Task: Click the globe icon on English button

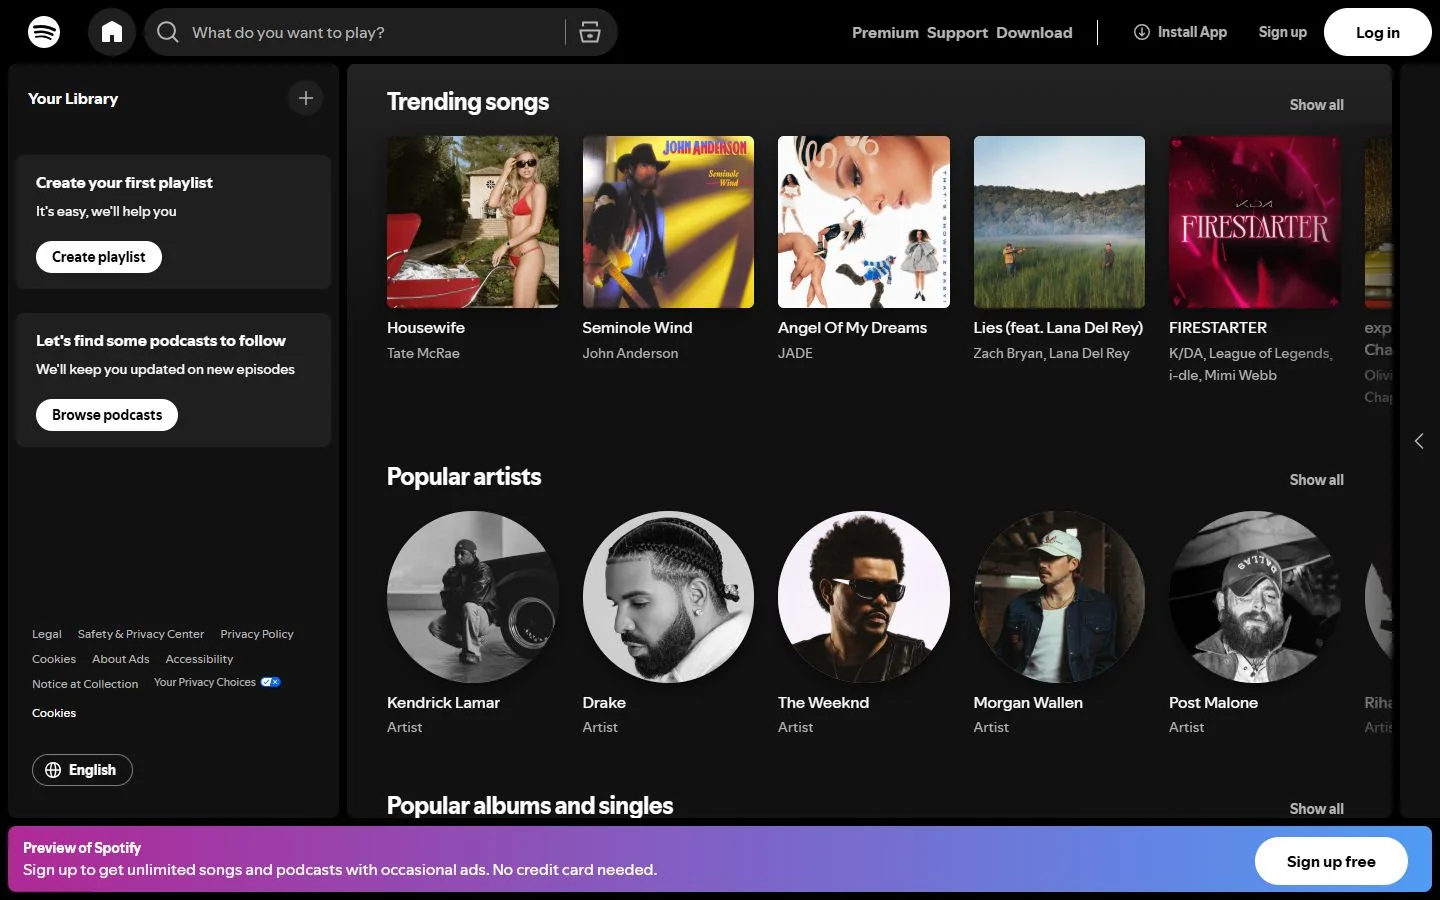Action: click(x=53, y=770)
